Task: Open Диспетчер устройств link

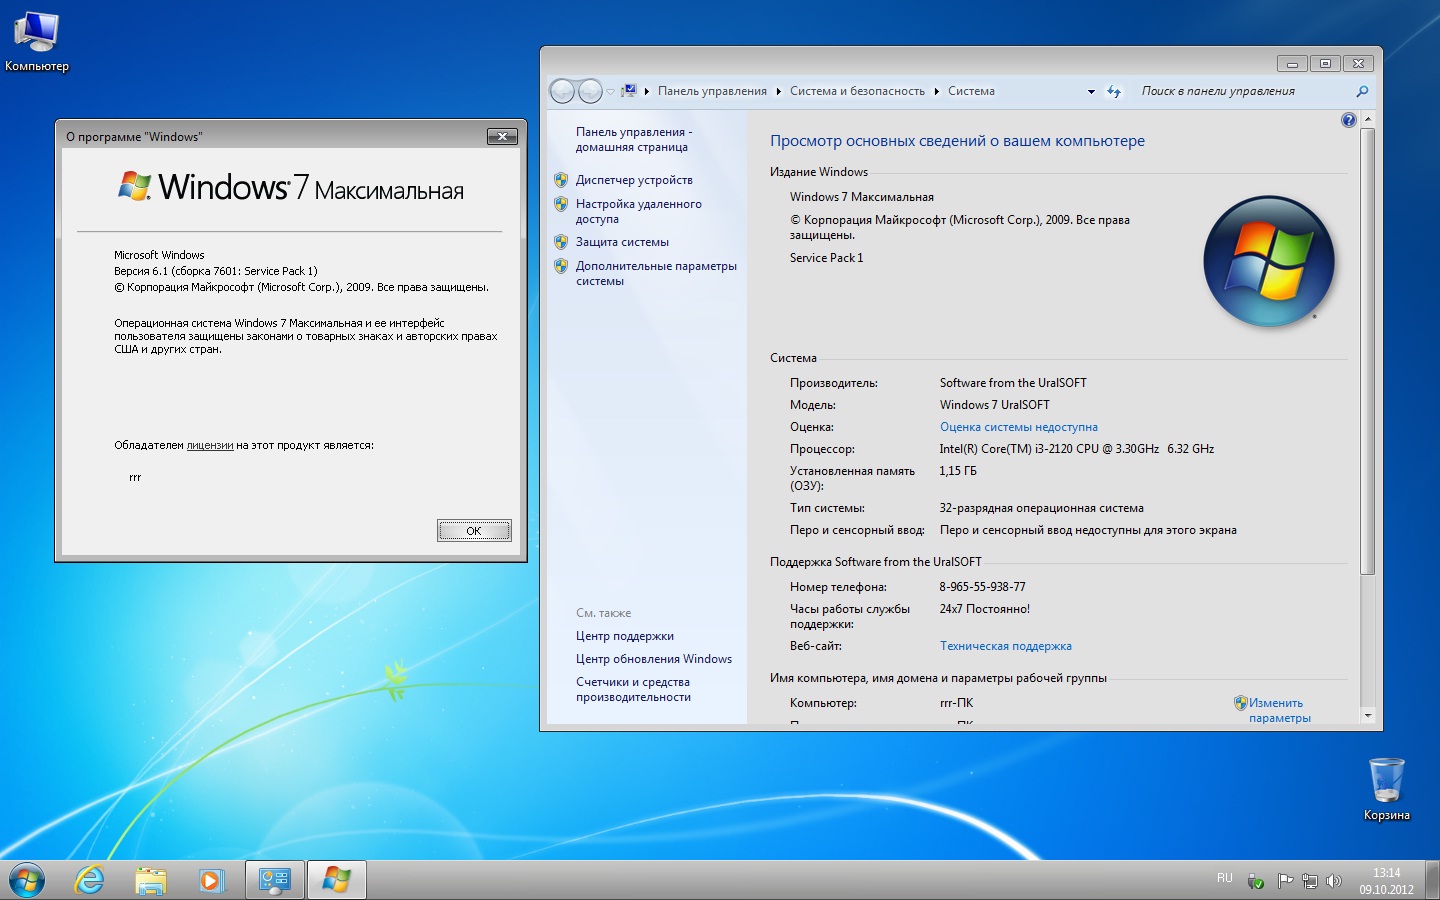Action: (634, 180)
